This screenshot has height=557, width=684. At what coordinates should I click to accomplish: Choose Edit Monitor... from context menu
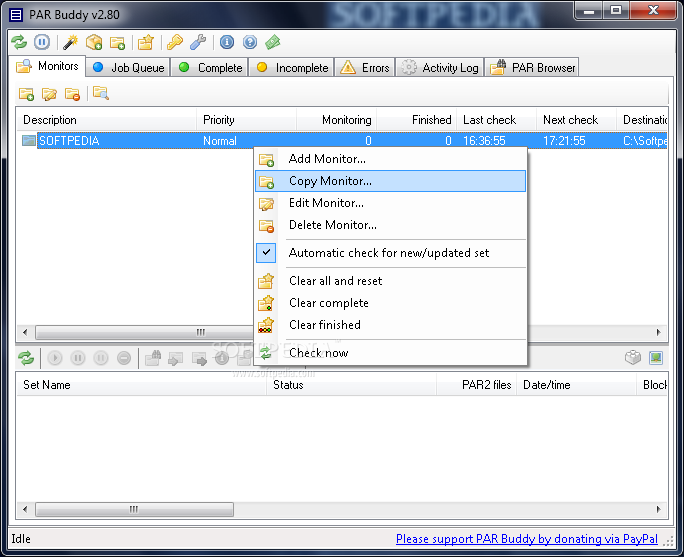390,203
